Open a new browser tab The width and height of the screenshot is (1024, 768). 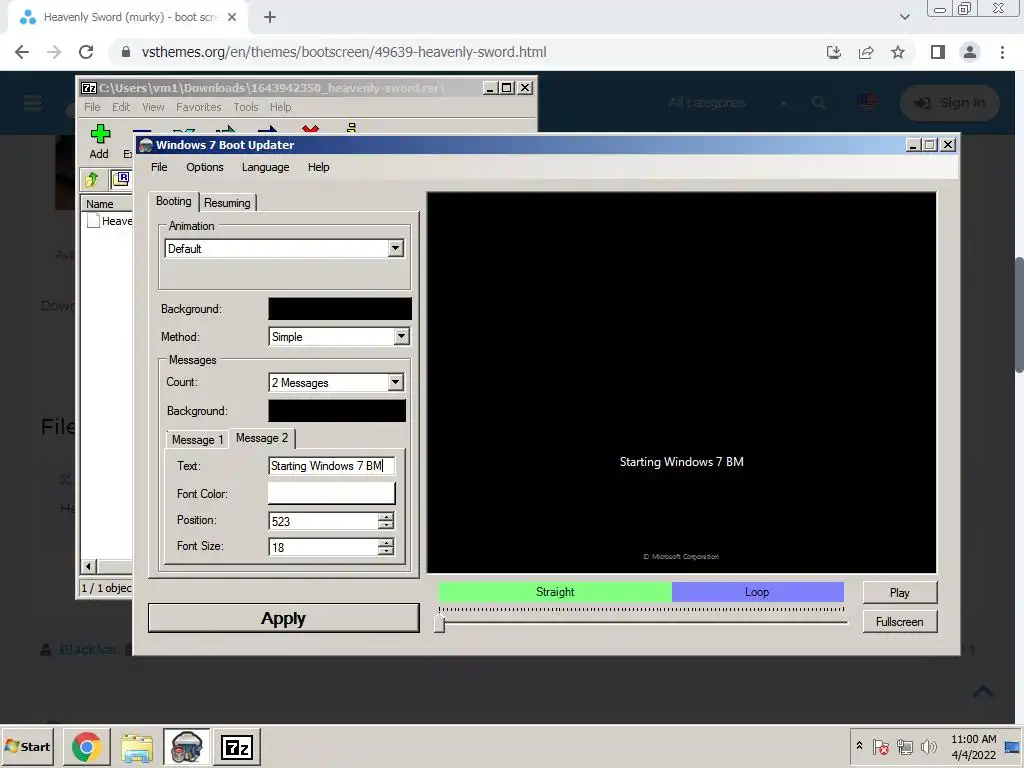tap(270, 17)
